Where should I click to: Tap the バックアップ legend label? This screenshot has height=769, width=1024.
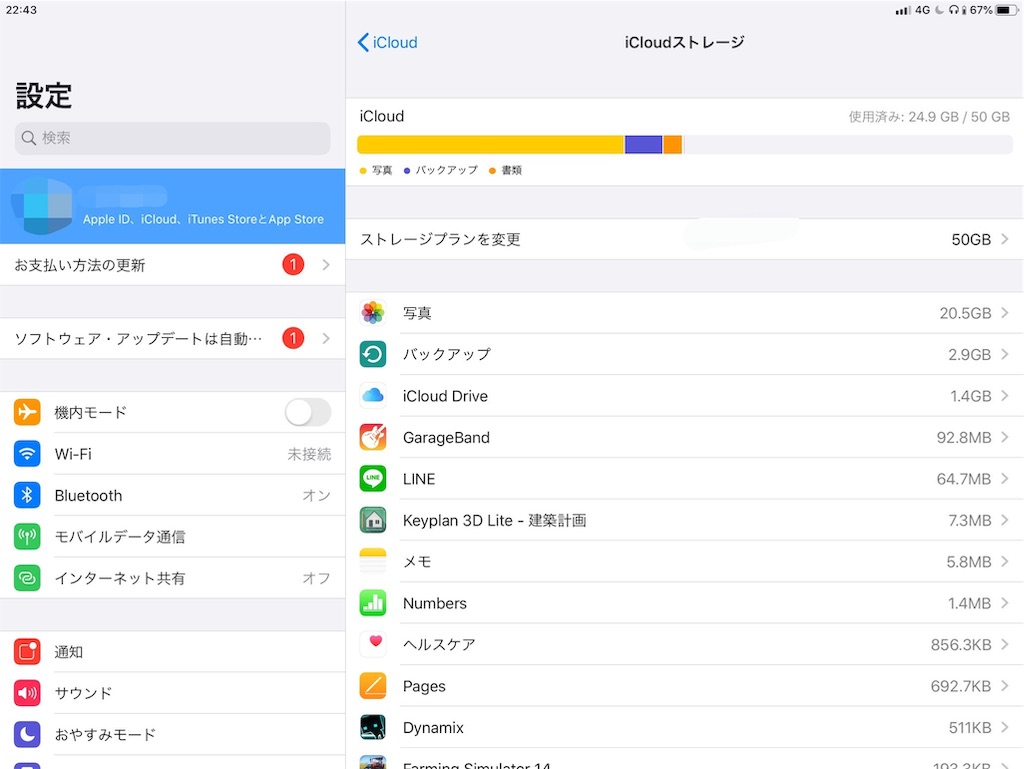pos(447,170)
